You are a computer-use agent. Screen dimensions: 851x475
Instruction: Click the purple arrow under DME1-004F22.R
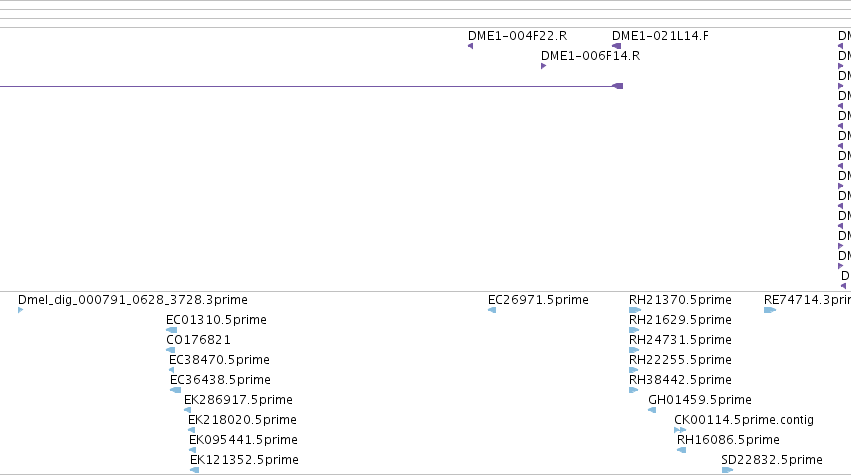(x=471, y=46)
